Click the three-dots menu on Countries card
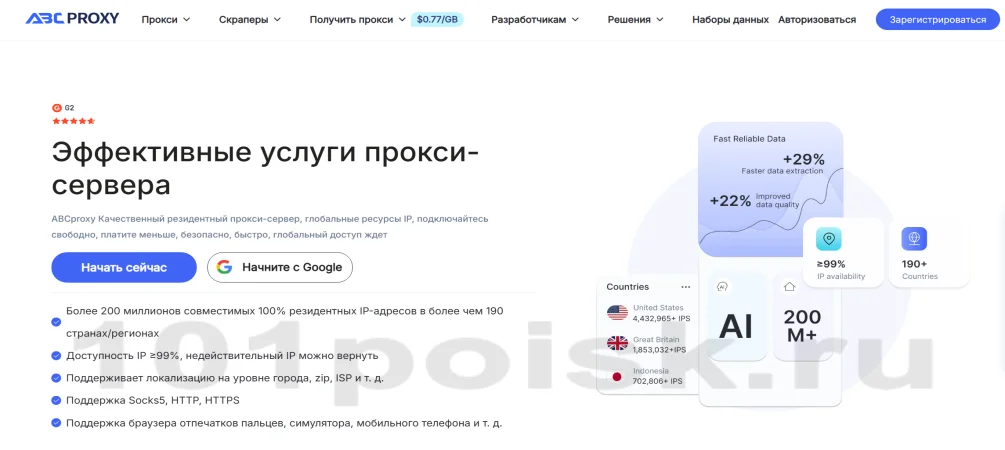Image resolution: width=1005 pixels, height=450 pixels. pyautogui.click(x=686, y=287)
